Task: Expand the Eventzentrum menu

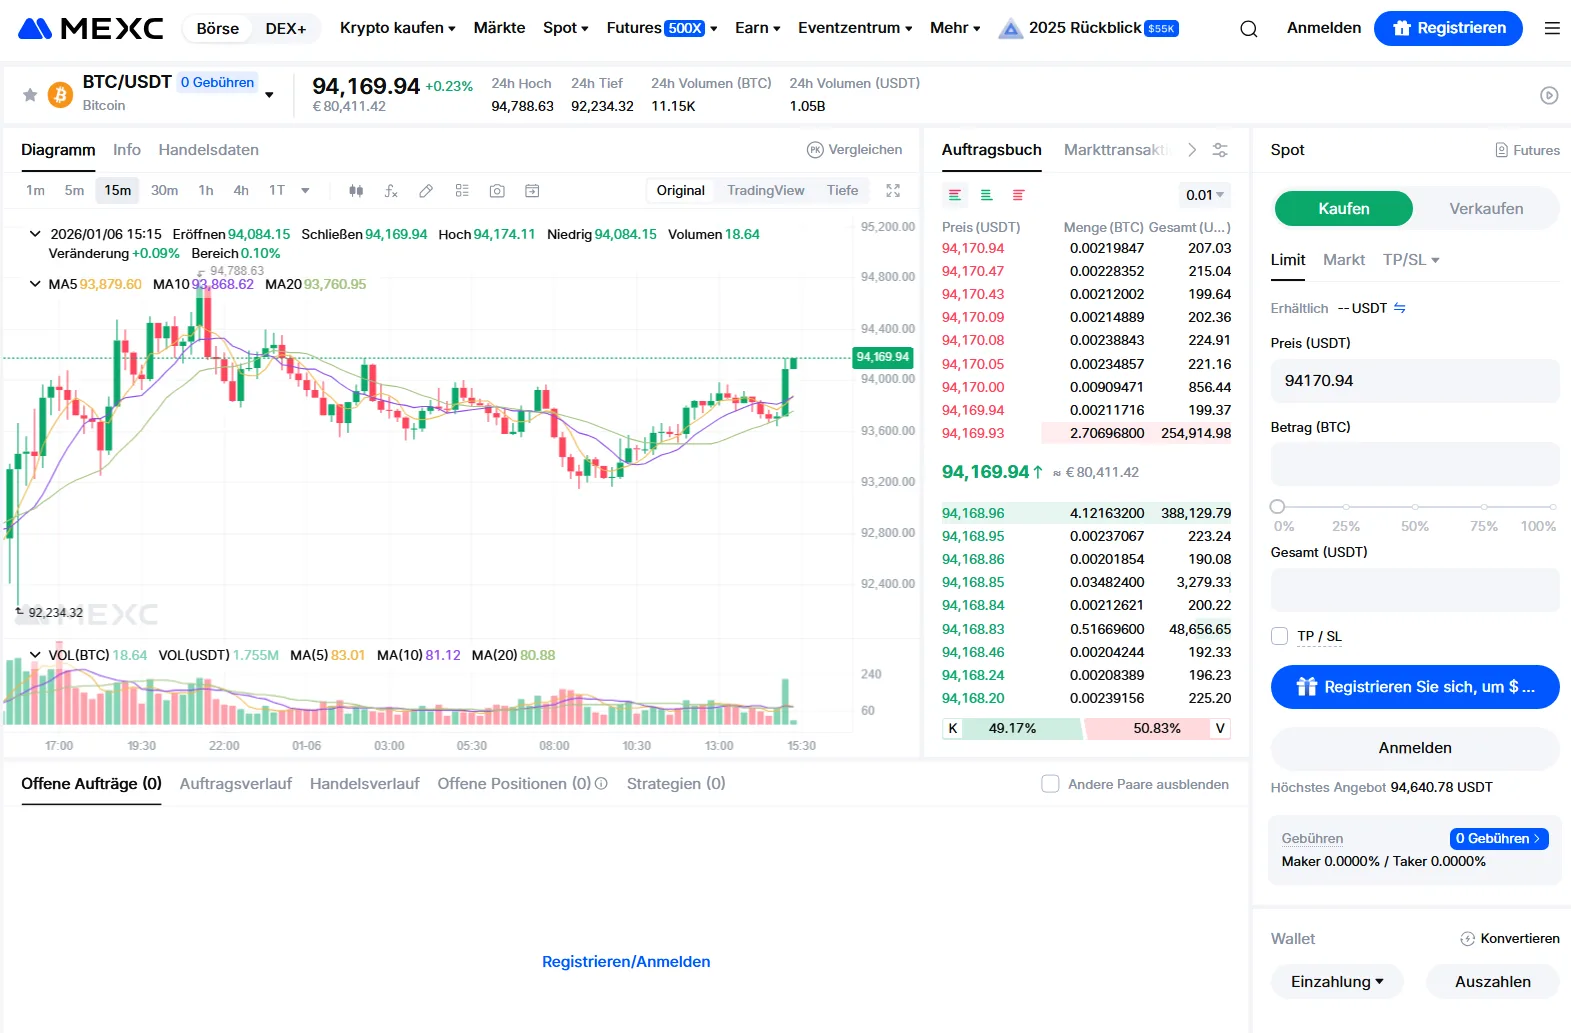Action: click(x=855, y=28)
